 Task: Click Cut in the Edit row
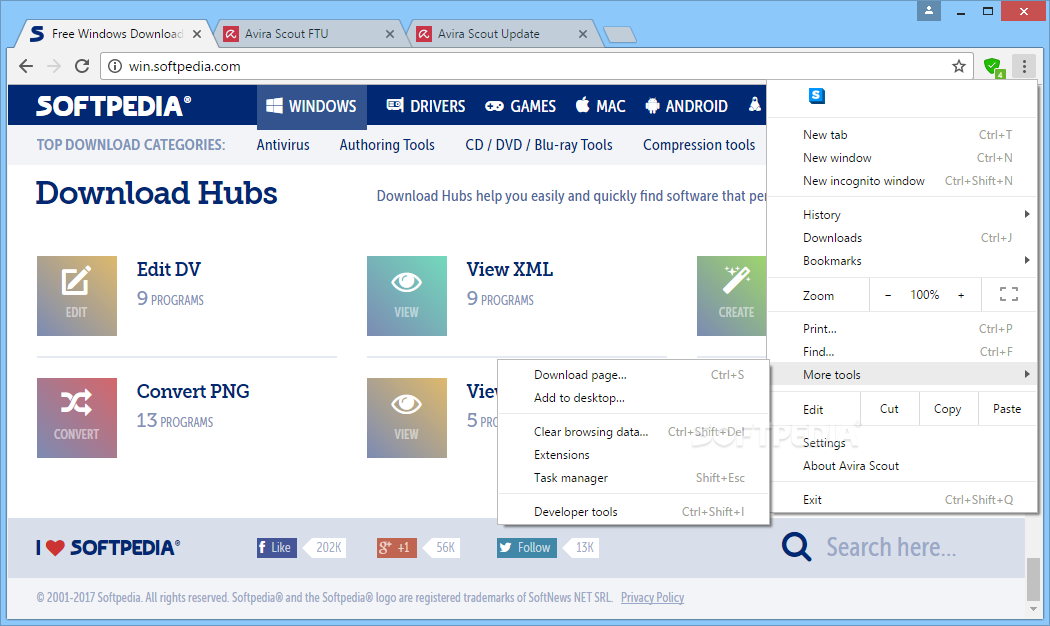889,409
